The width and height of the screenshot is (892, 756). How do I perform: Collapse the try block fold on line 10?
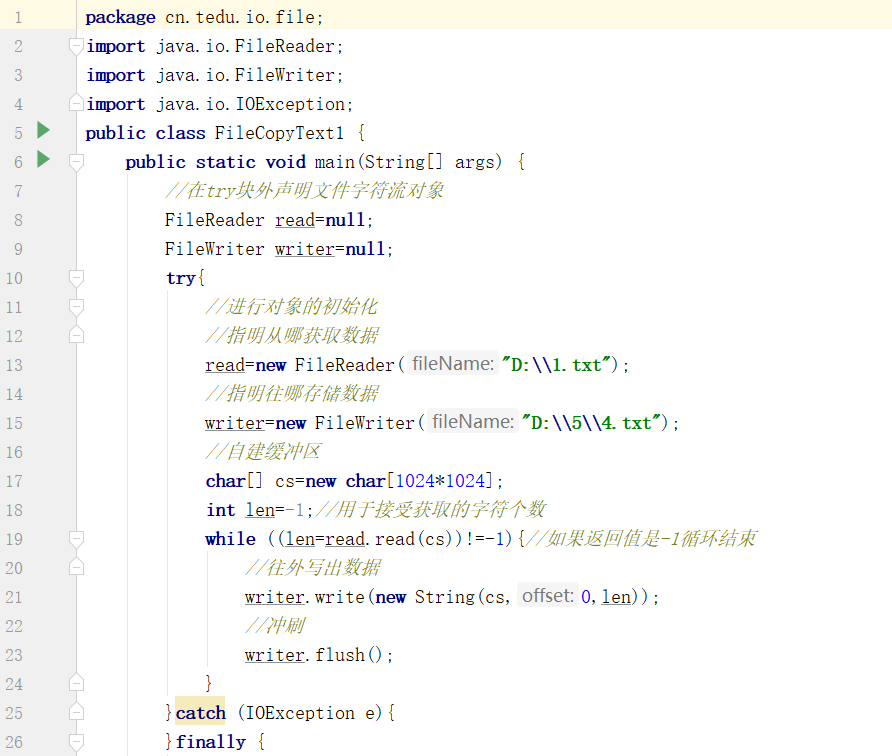(76, 278)
